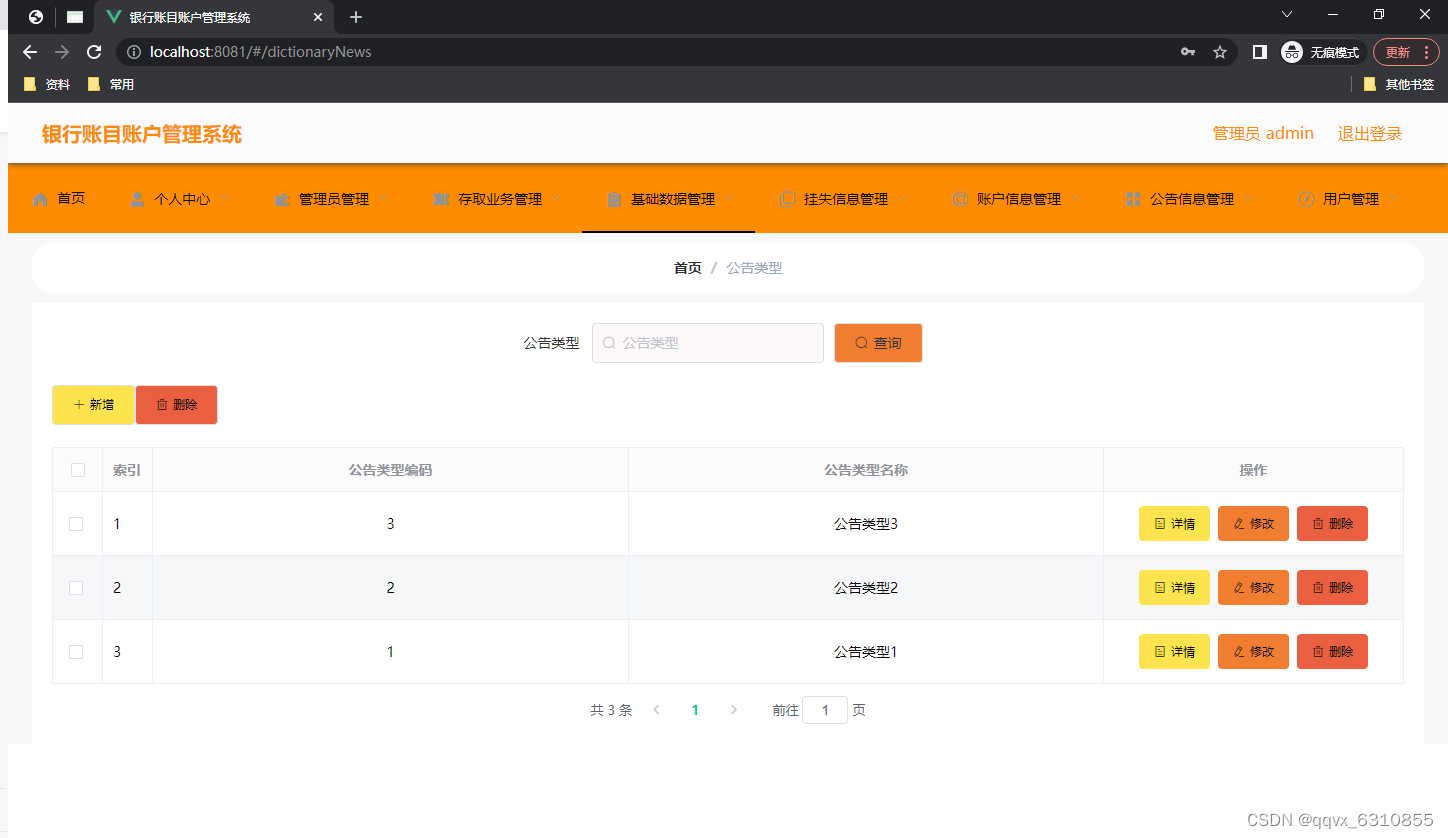The width and height of the screenshot is (1448, 838).
Task: Click the 管理员 admin user label
Action: 1263,134
